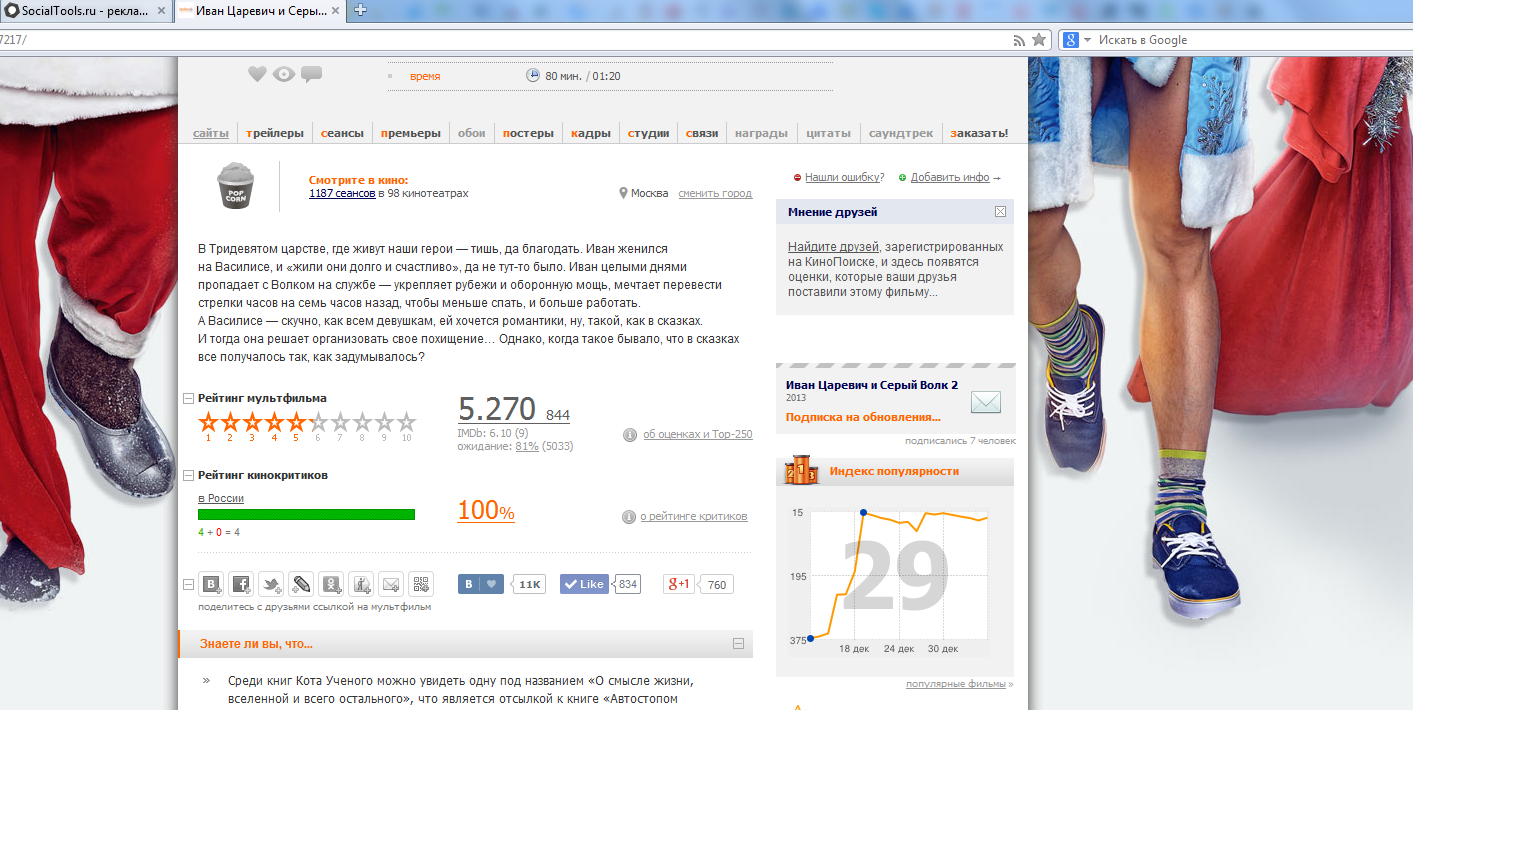This screenshot has width=1536, height=864.
Task: Open the популярные фильмы link
Action: [956, 684]
